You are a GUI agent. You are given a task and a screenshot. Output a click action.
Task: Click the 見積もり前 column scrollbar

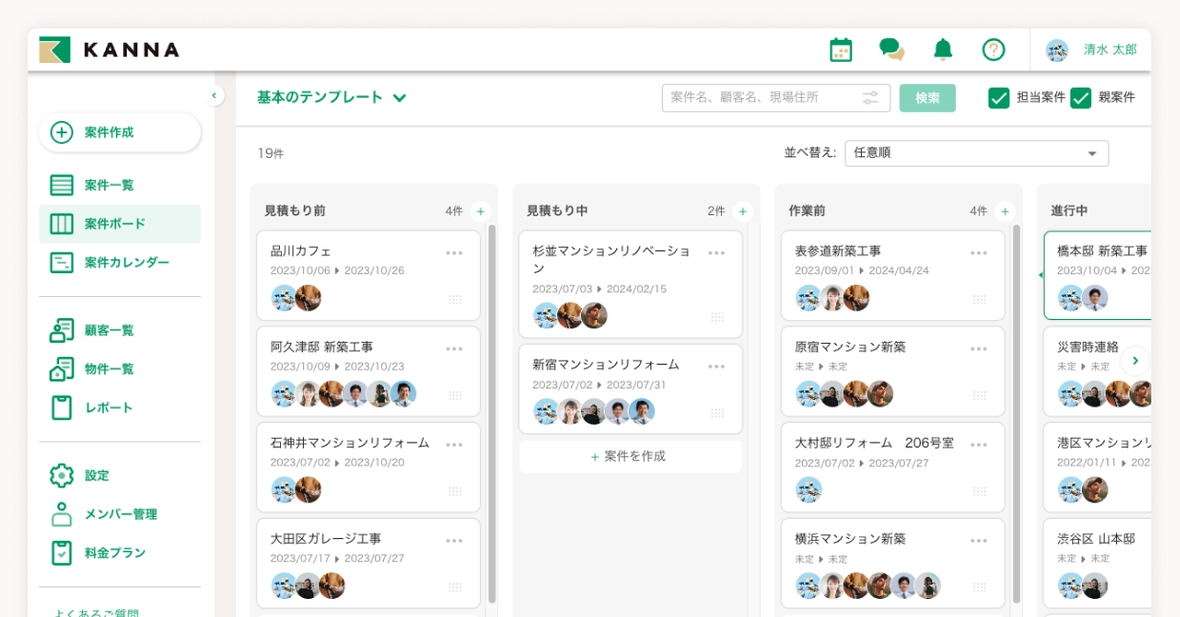tap(492, 414)
